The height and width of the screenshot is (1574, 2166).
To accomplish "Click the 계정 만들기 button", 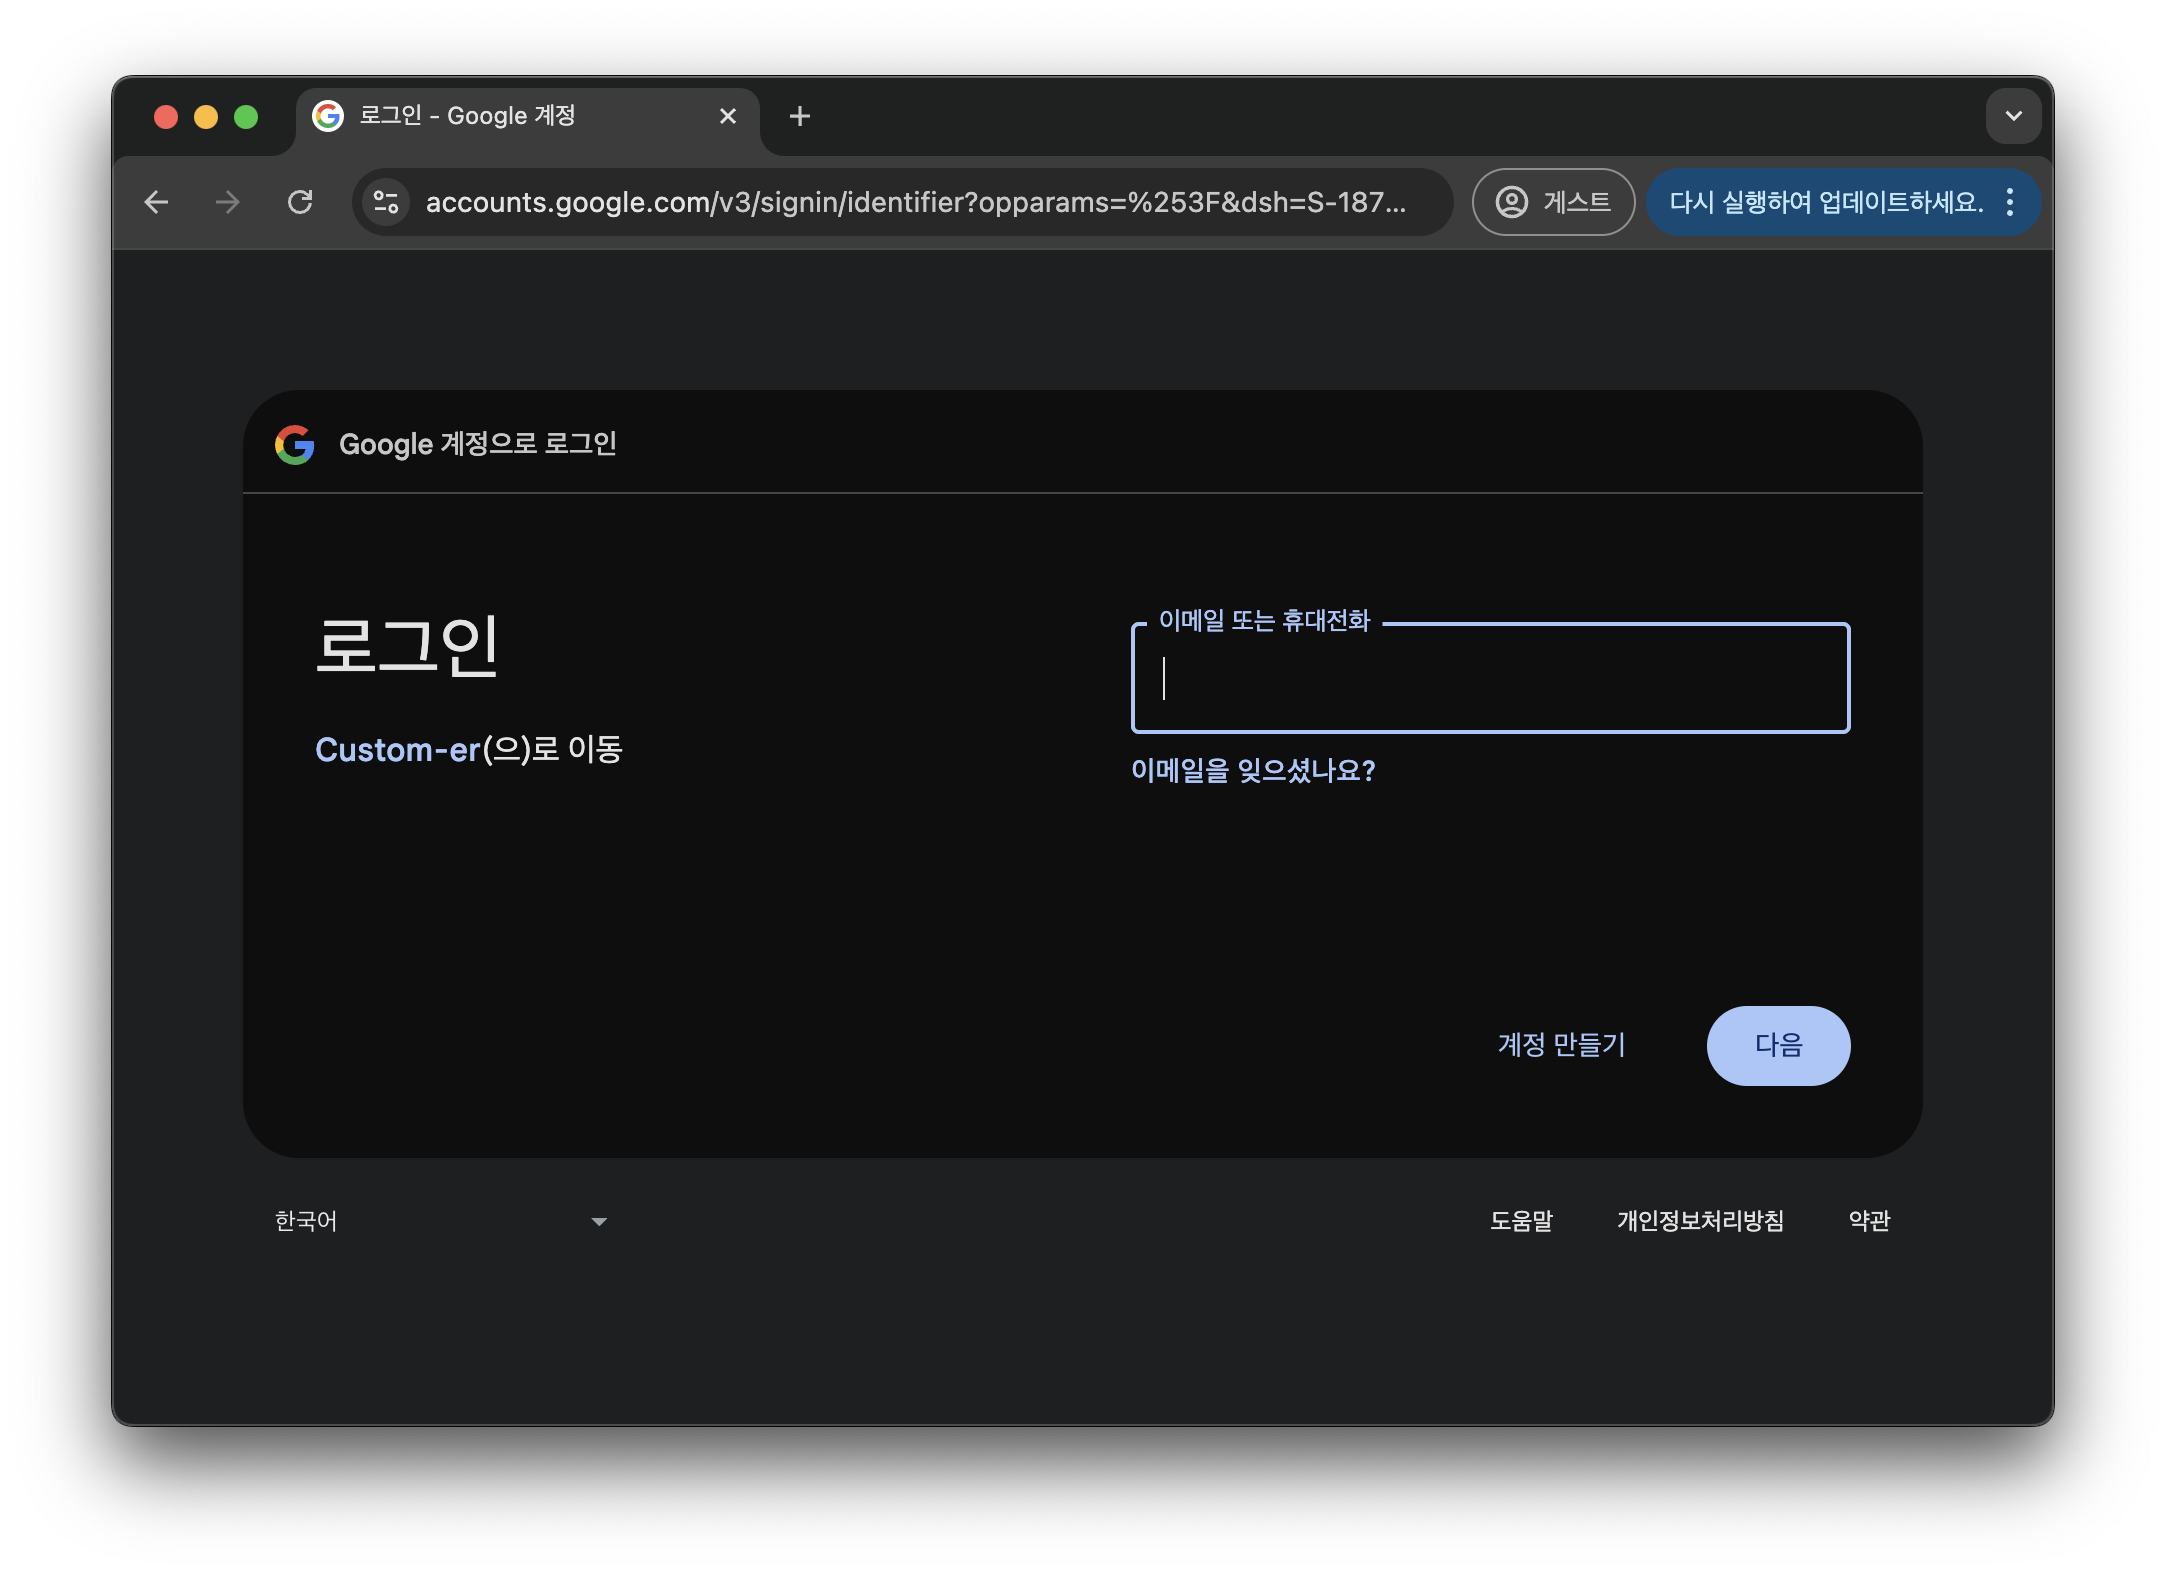I will [x=1561, y=1046].
